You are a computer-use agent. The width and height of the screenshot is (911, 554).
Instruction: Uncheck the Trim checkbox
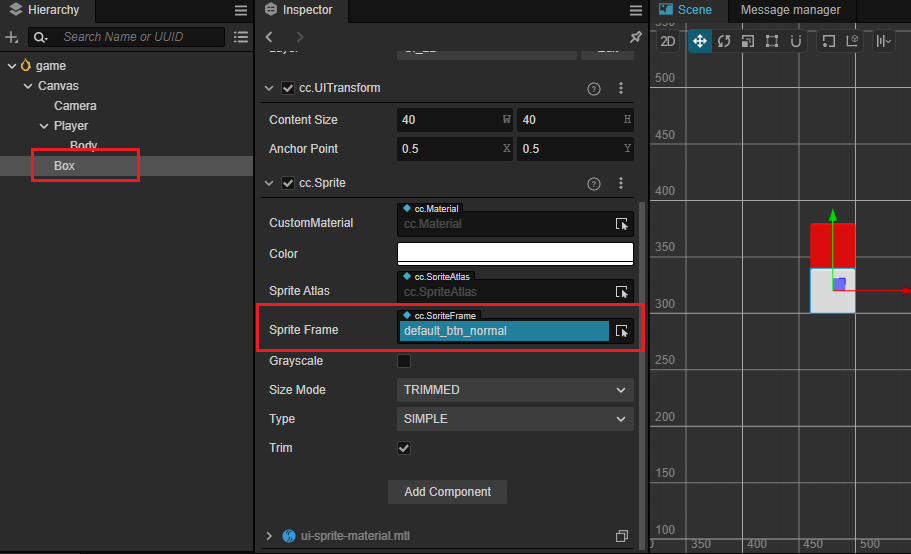pos(404,448)
